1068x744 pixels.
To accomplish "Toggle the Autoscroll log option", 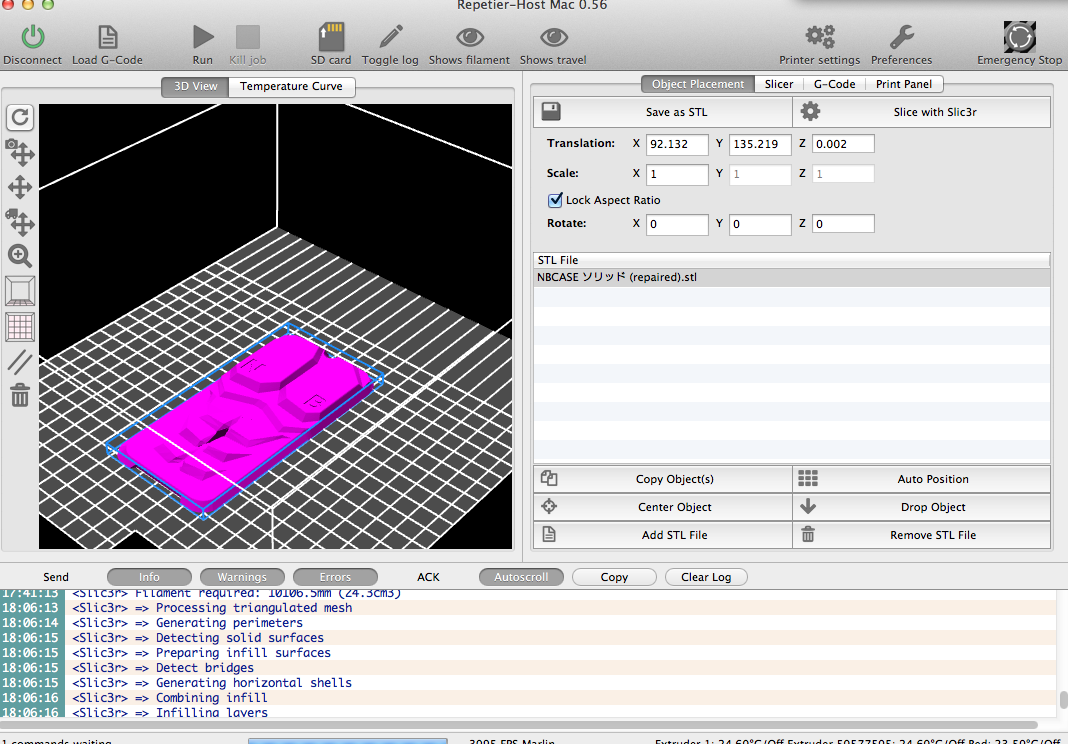I will click(x=521, y=577).
